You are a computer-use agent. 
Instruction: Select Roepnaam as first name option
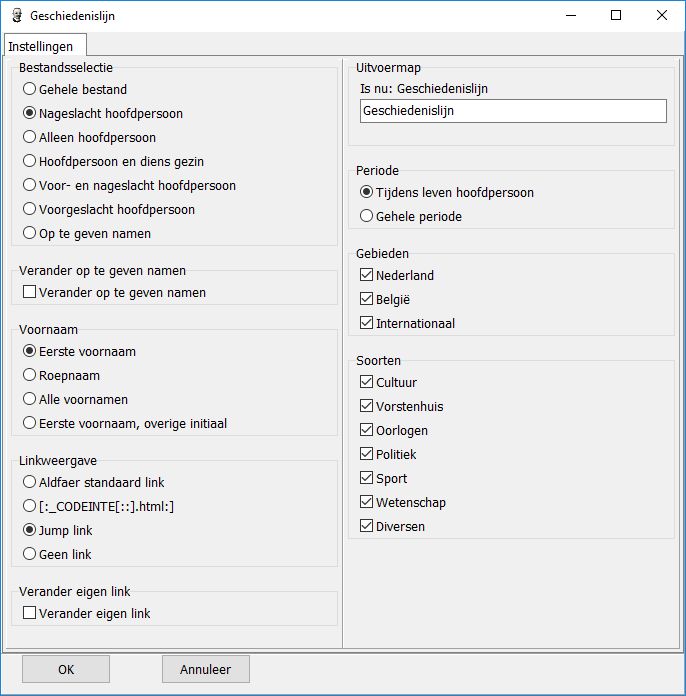(30, 375)
